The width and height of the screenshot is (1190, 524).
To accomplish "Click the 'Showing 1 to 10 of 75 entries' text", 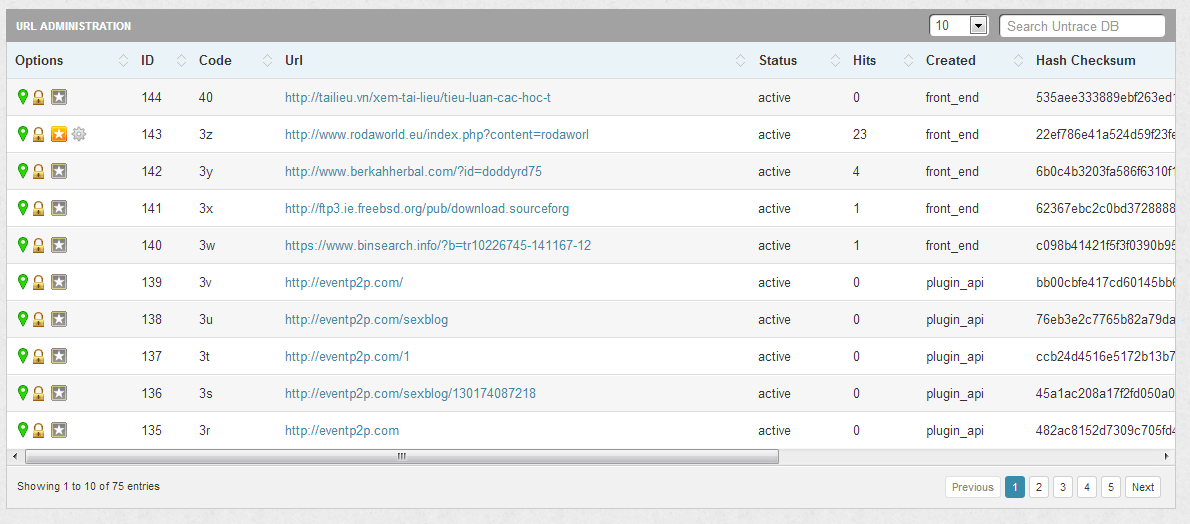I will (x=89, y=486).
